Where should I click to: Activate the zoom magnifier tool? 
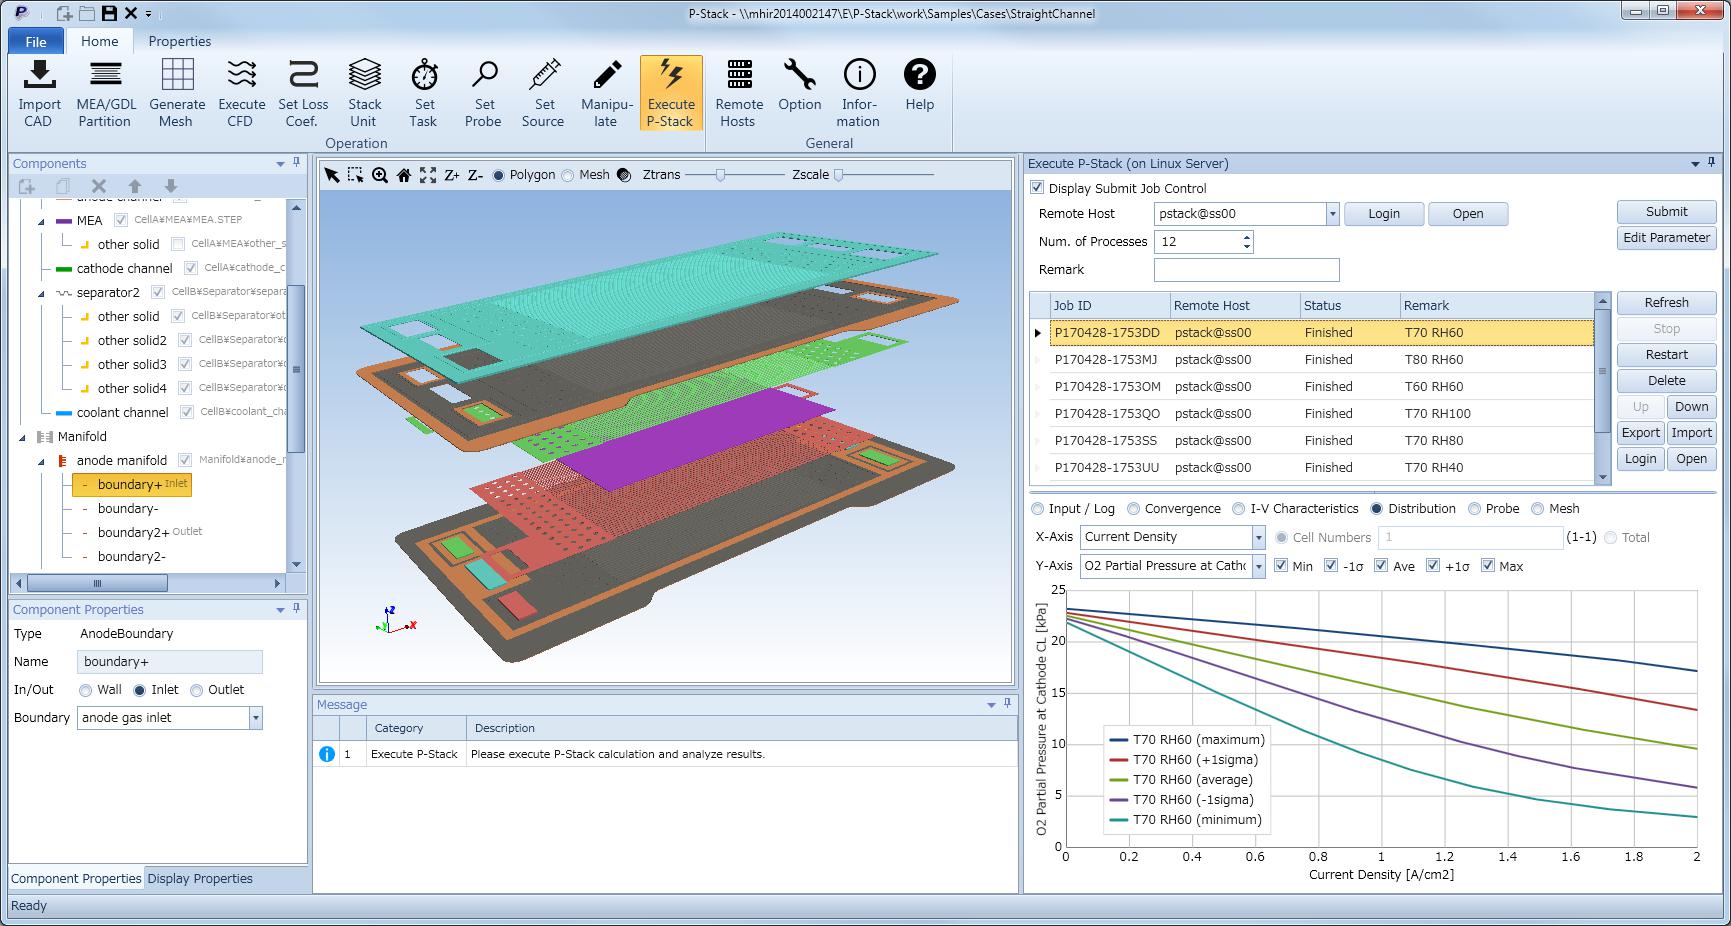[380, 175]
